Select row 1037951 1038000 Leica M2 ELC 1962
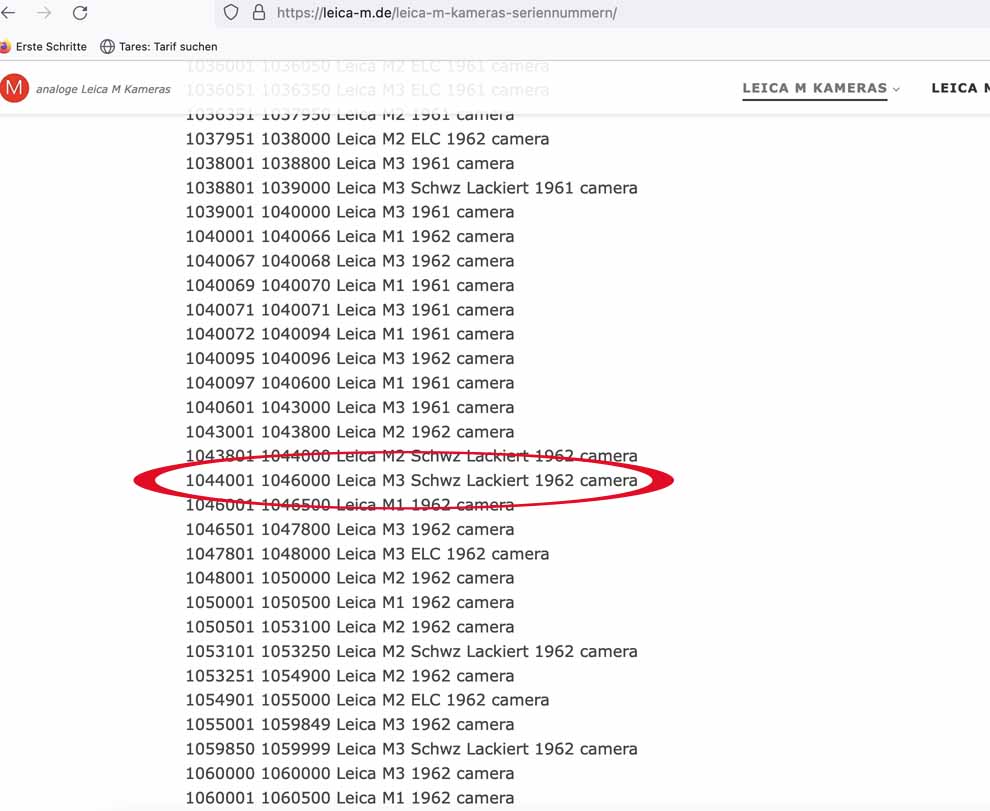990x811 pixels. pyautogui.click(x=367, y=139)
